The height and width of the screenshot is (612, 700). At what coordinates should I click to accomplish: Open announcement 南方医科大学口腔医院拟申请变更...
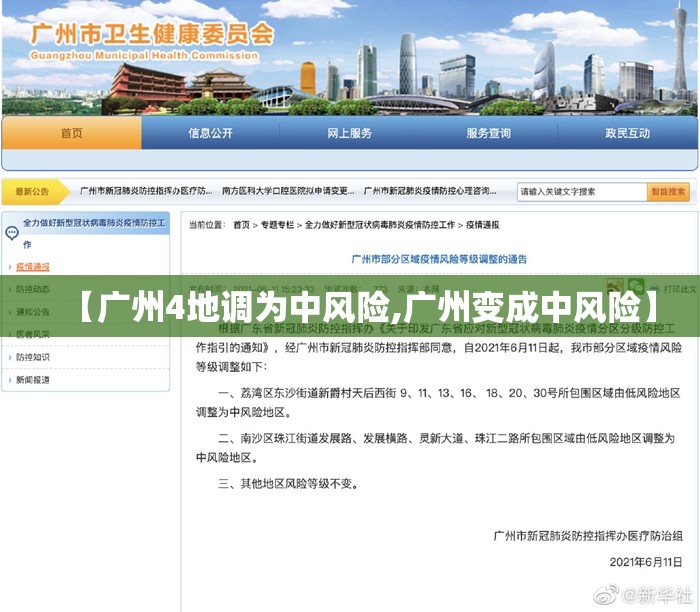[x=288, y=191]
